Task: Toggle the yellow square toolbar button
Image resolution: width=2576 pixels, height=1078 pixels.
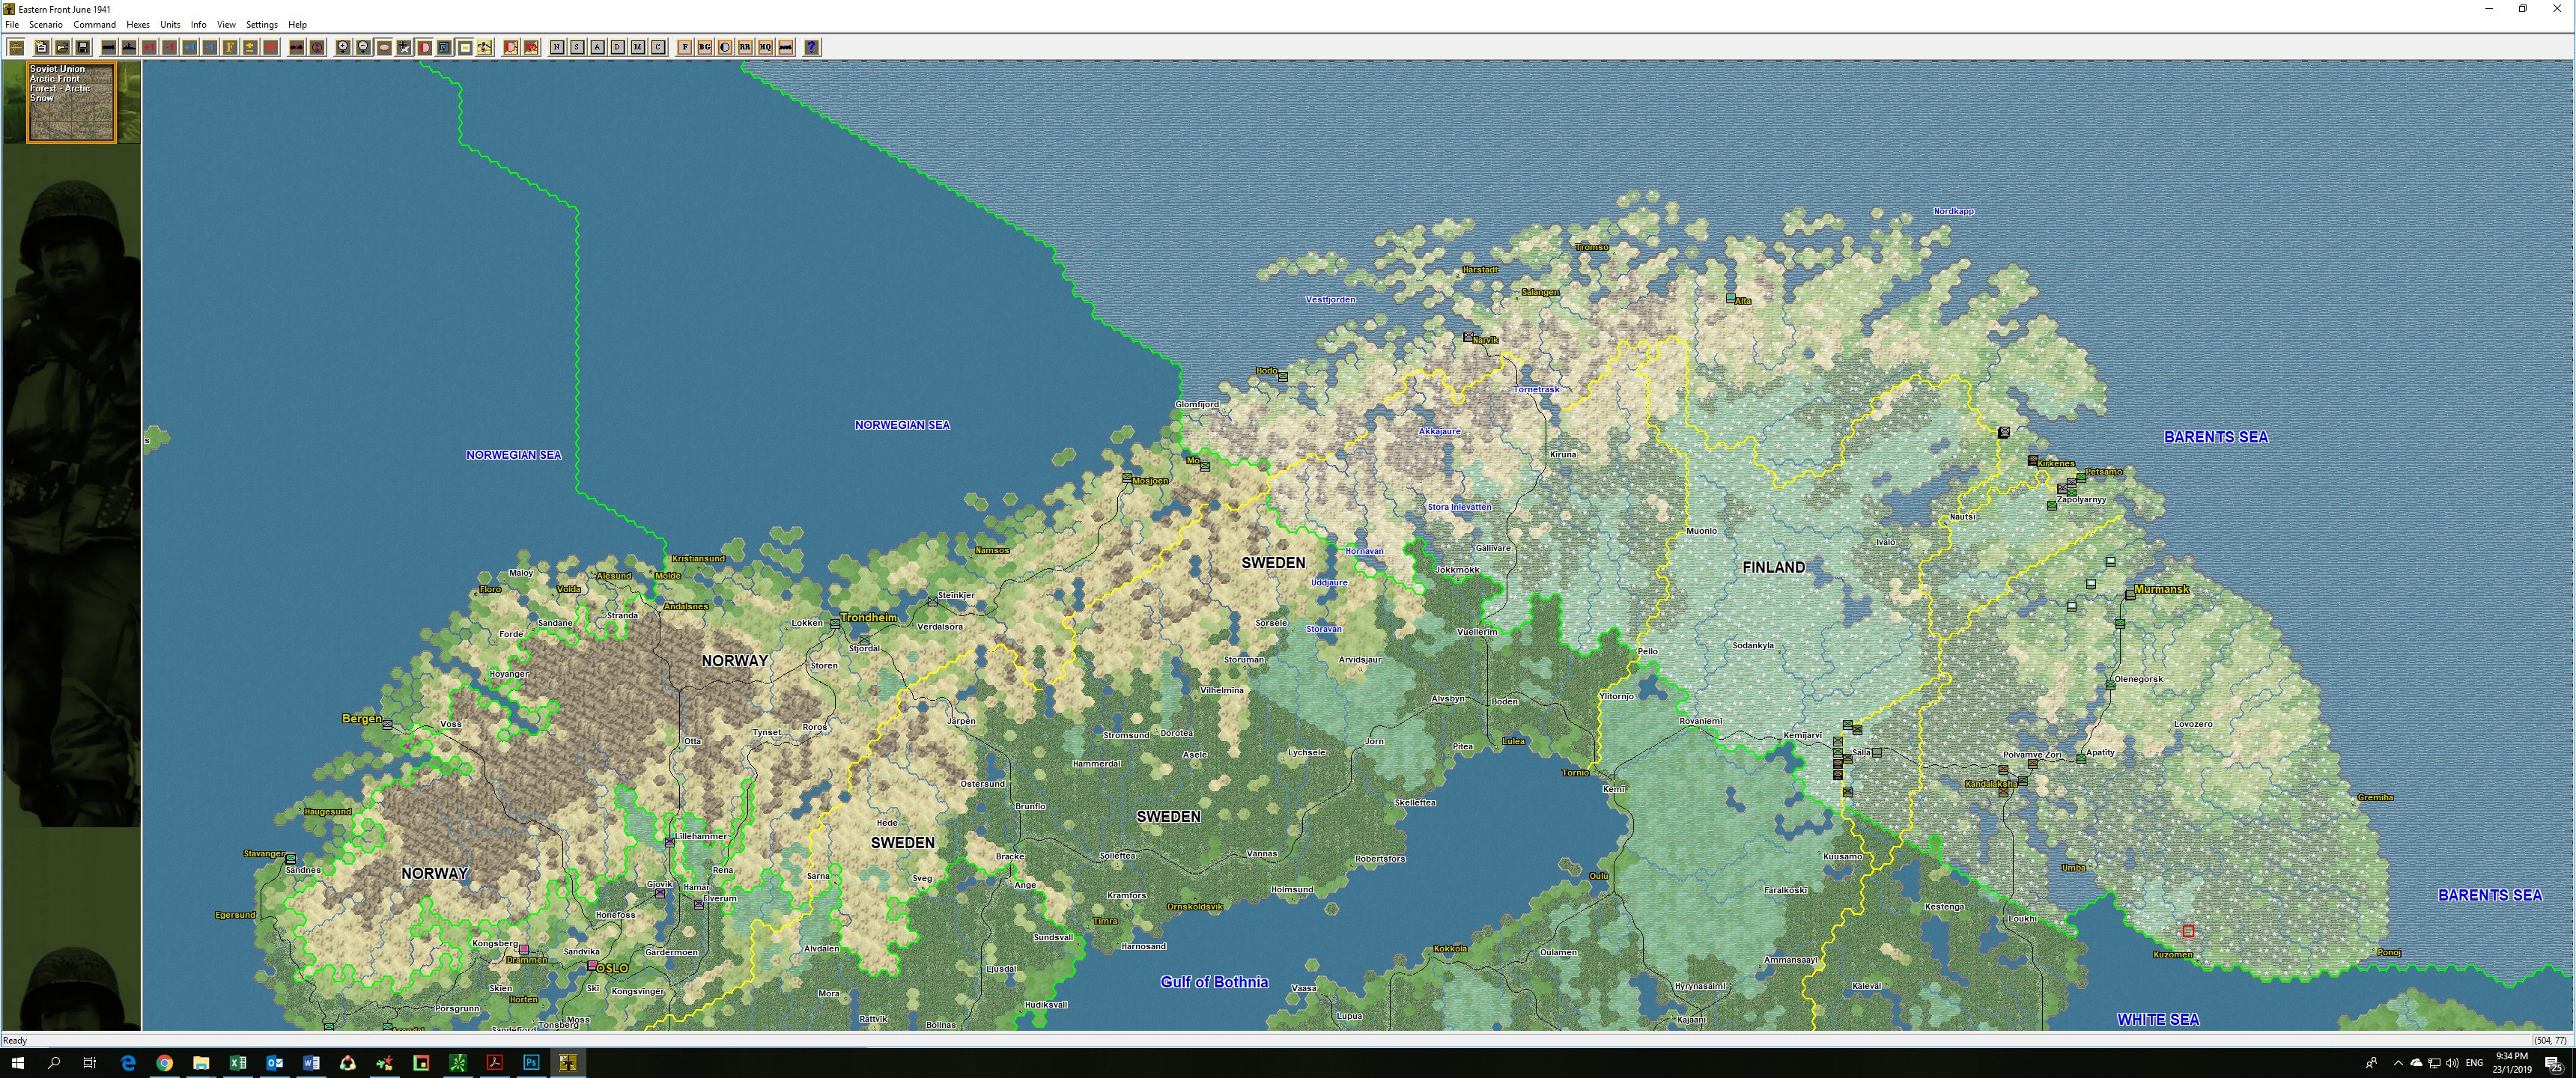Action: click(x=465, y=47)
